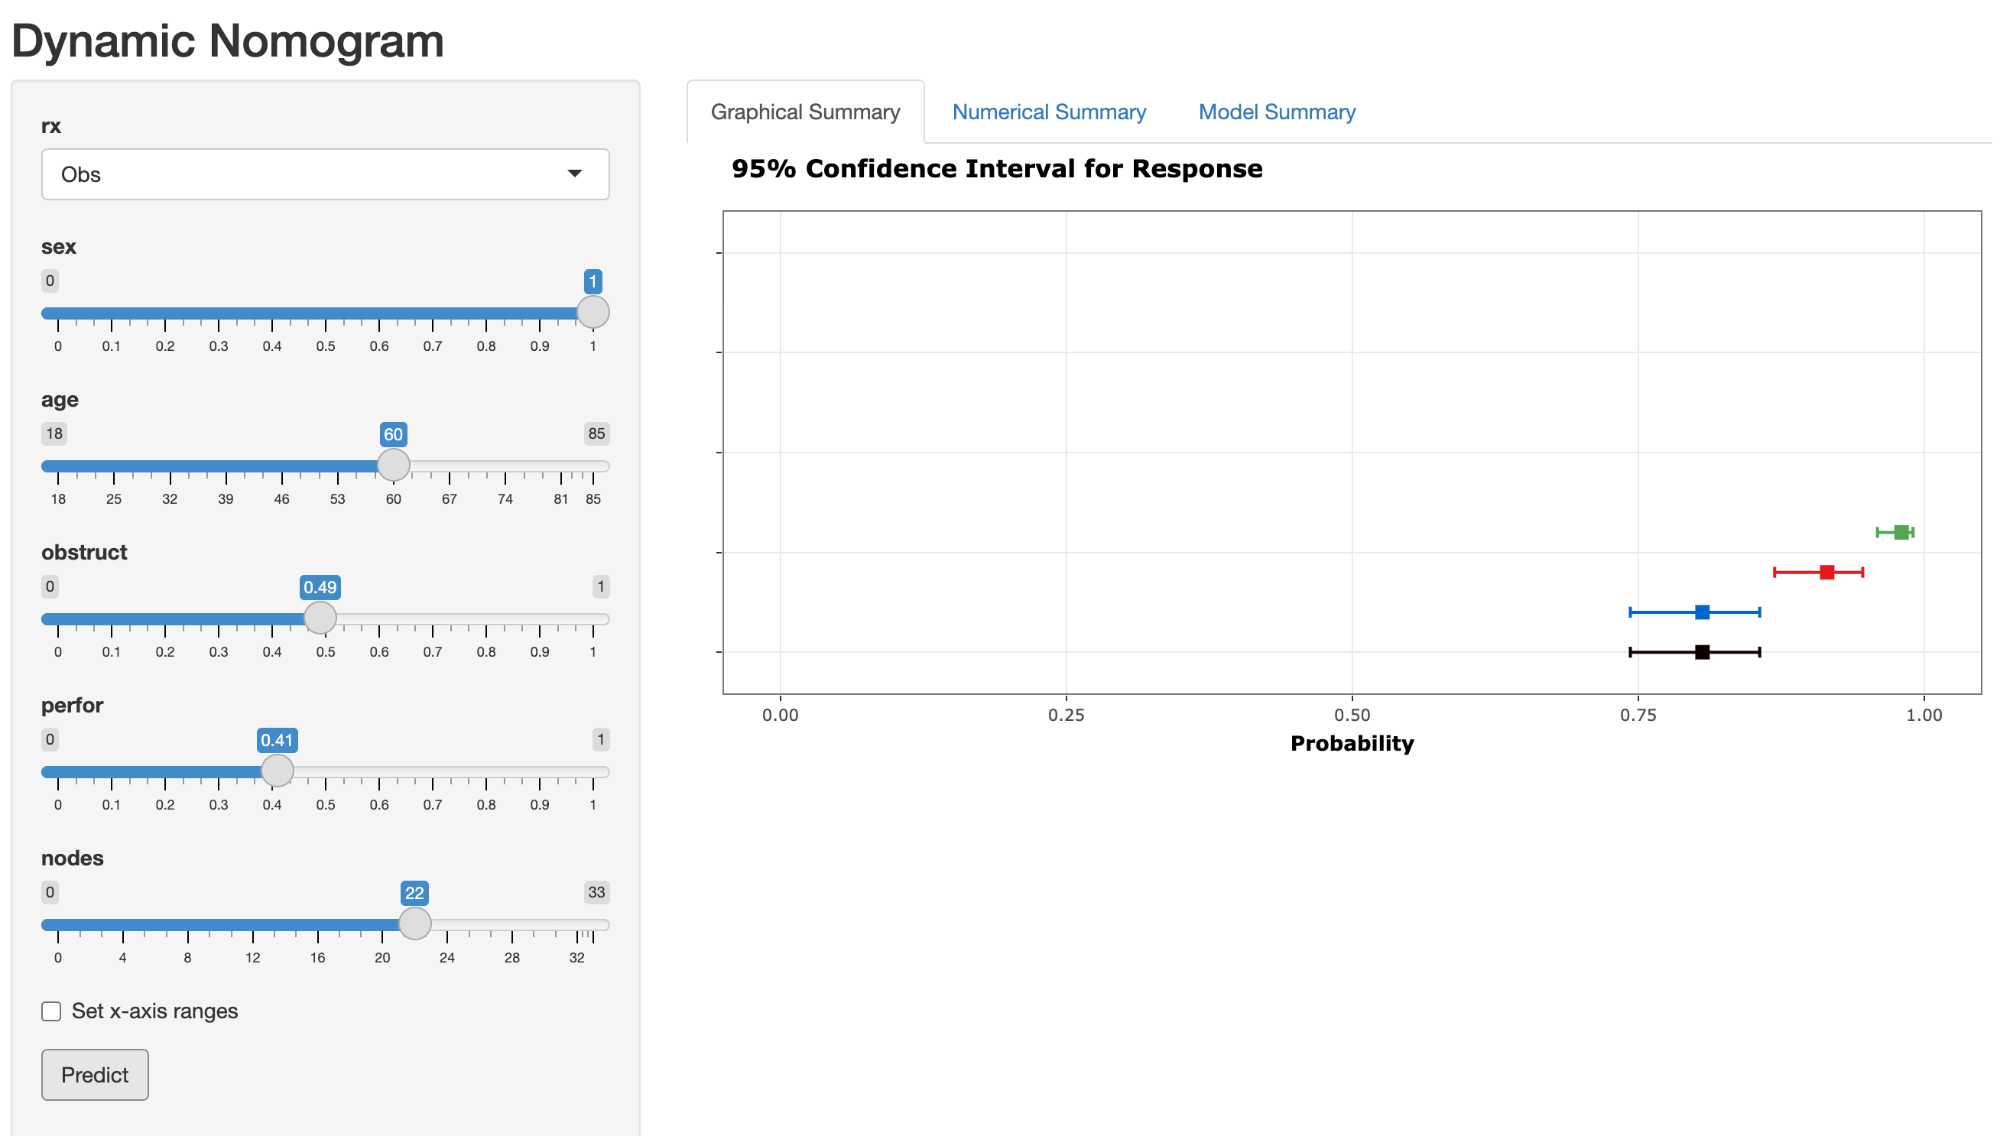Click the sex slider handle

click(x=593, y=312)
